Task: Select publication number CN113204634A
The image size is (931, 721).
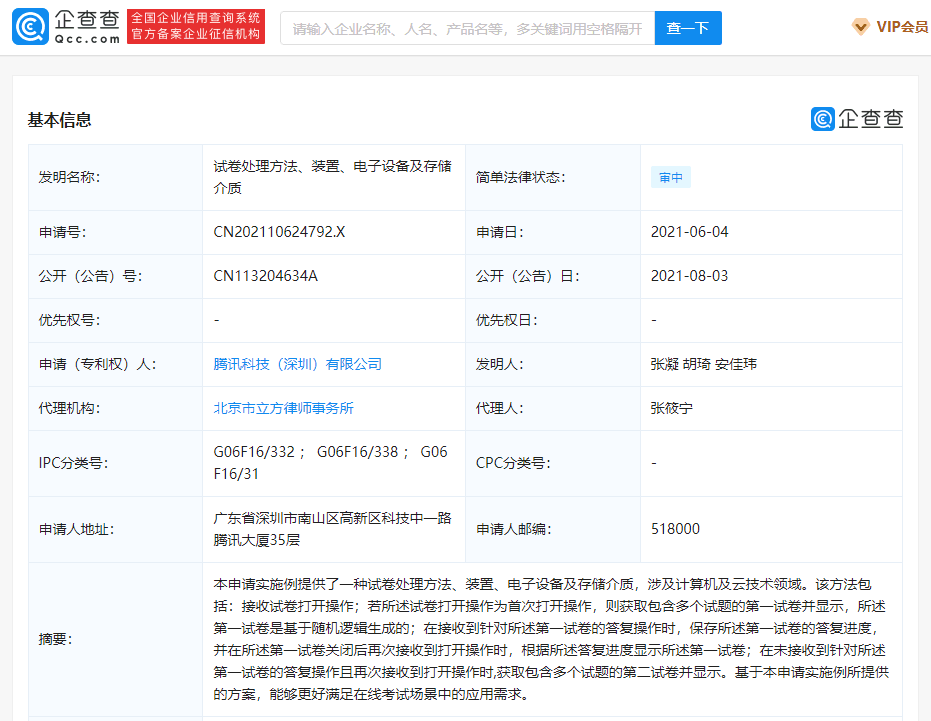Action: tap(265, 276)
